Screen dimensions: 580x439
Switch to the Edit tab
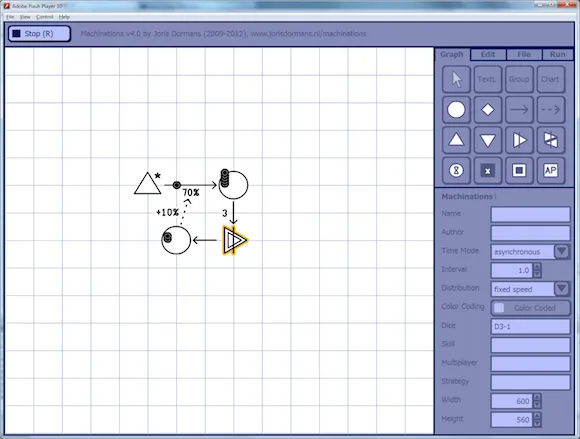488,55
